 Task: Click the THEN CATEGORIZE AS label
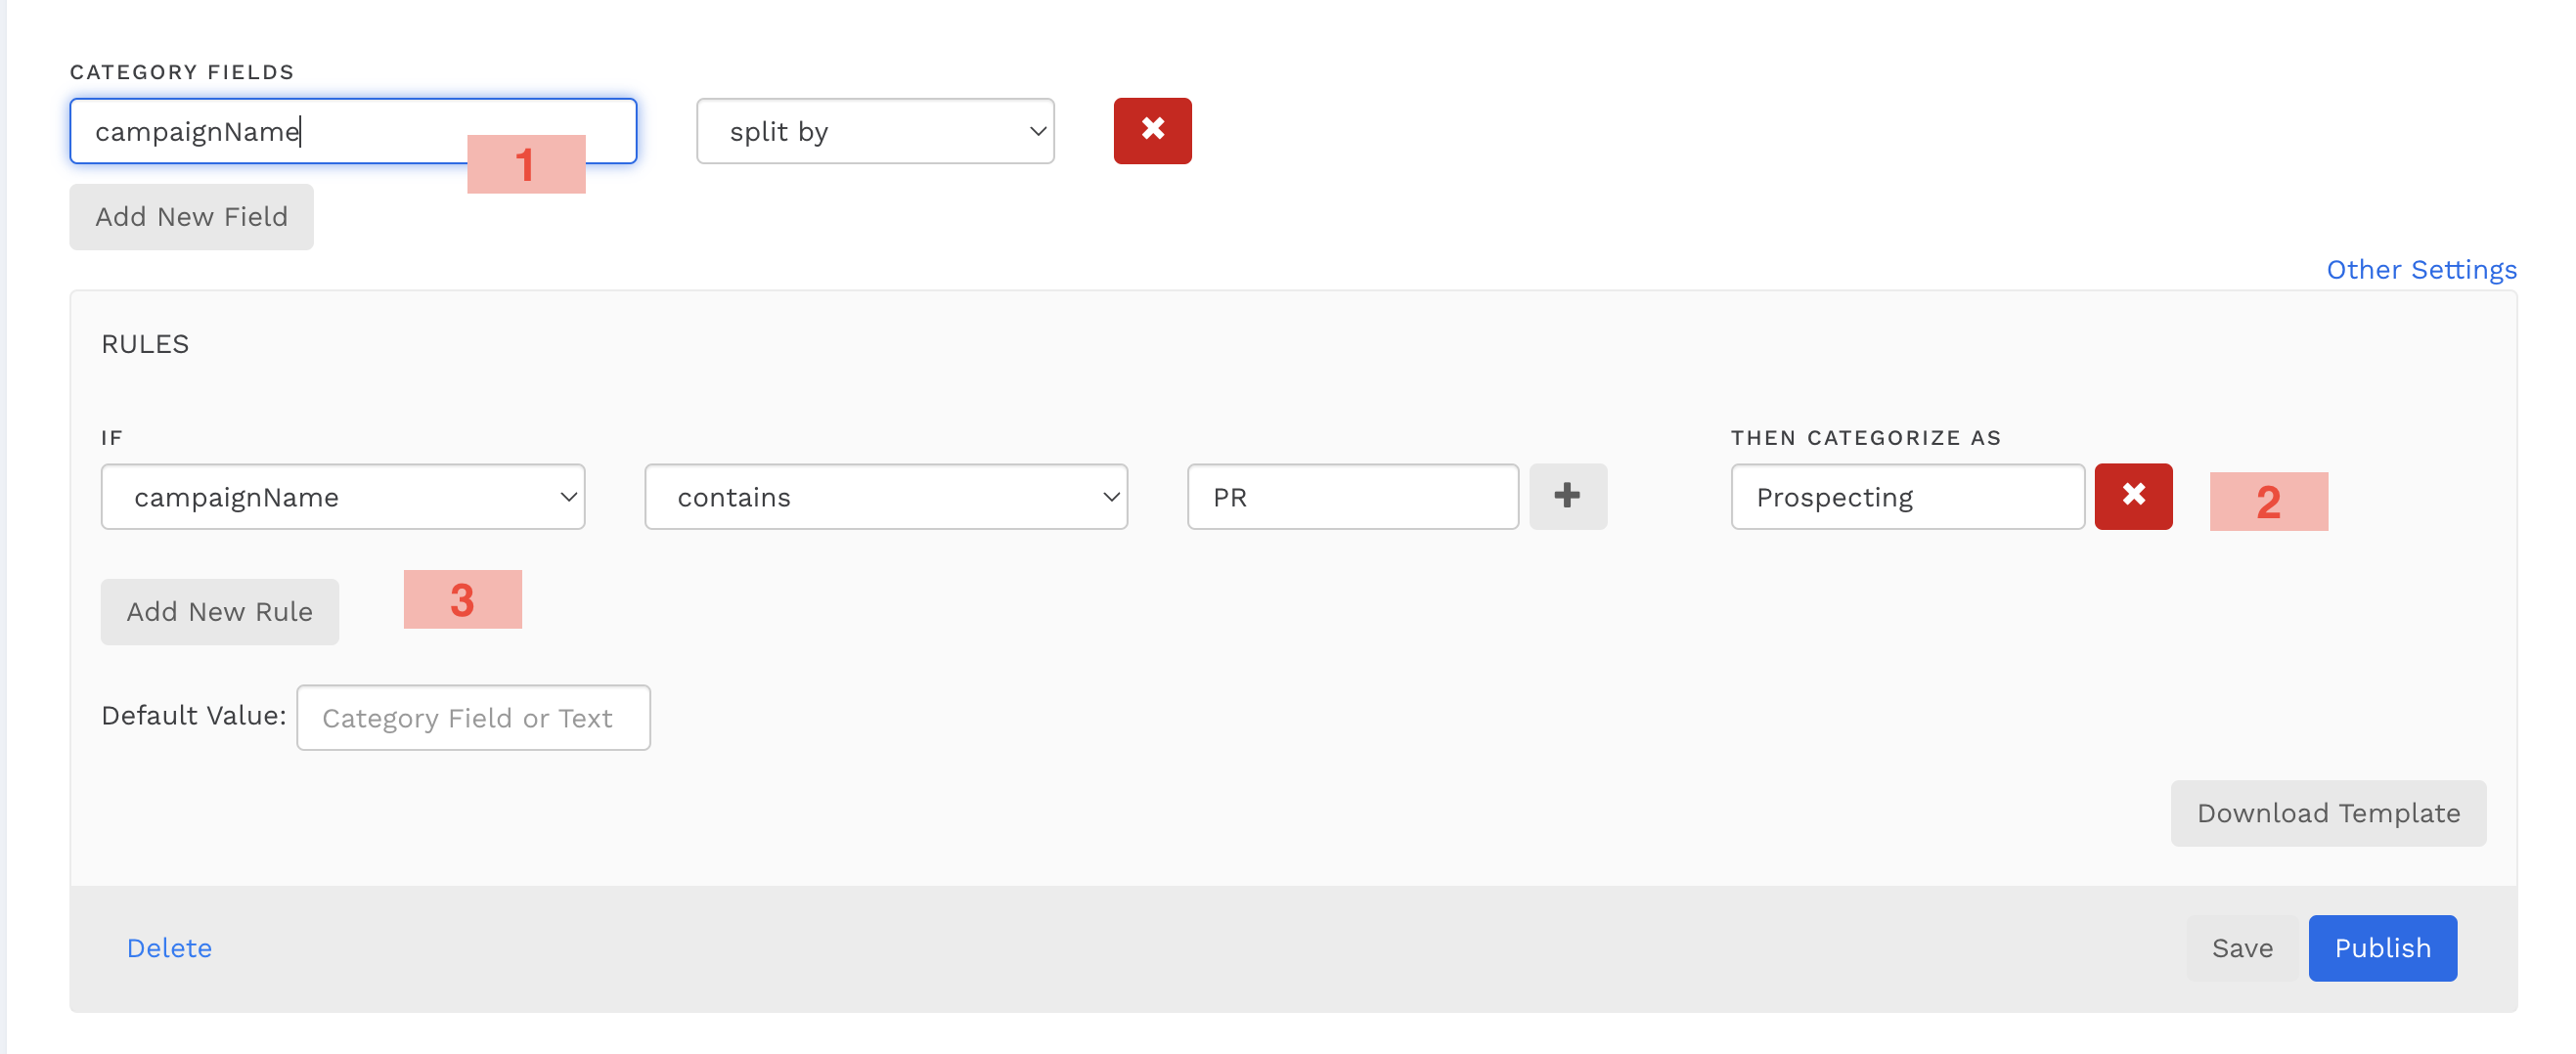pos(1865,437)
